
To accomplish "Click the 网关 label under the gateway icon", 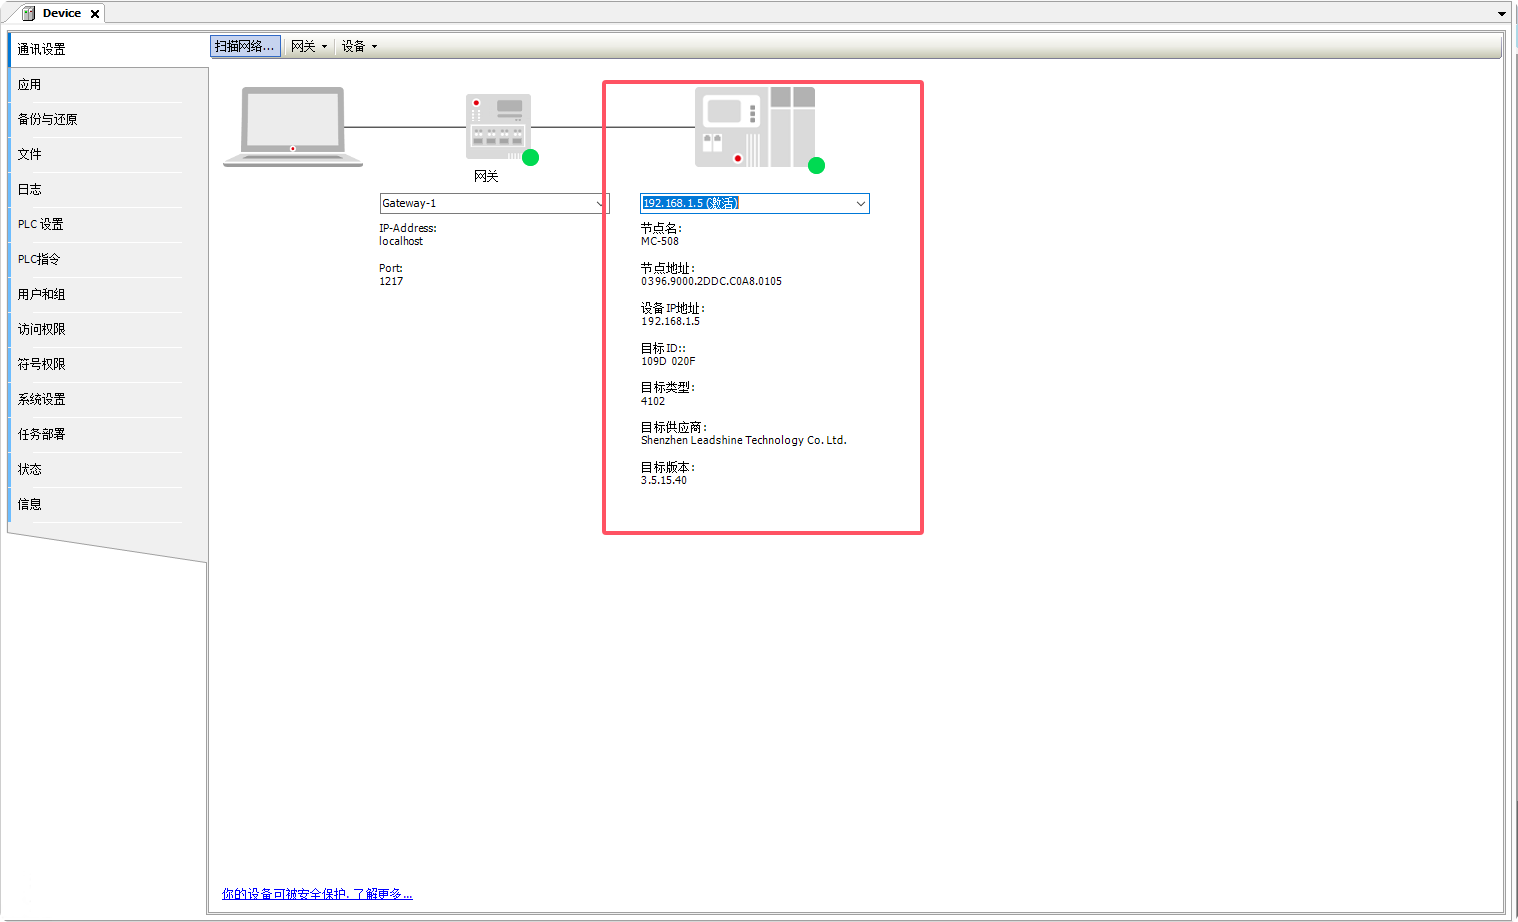I will coord(486,176).
